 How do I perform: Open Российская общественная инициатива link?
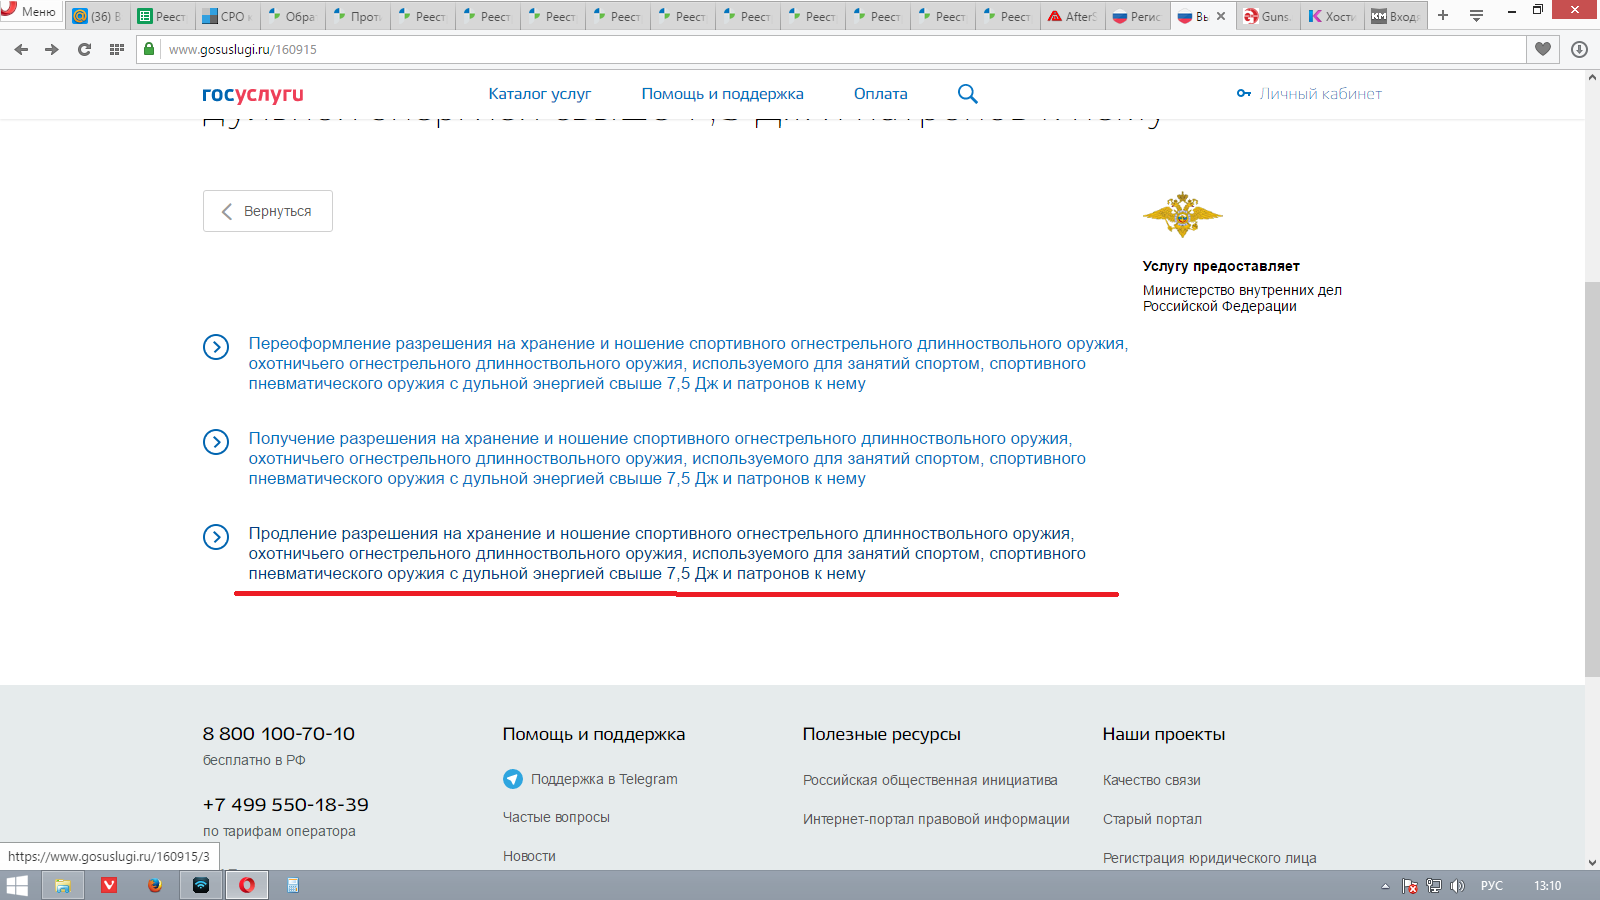[930, 780]
